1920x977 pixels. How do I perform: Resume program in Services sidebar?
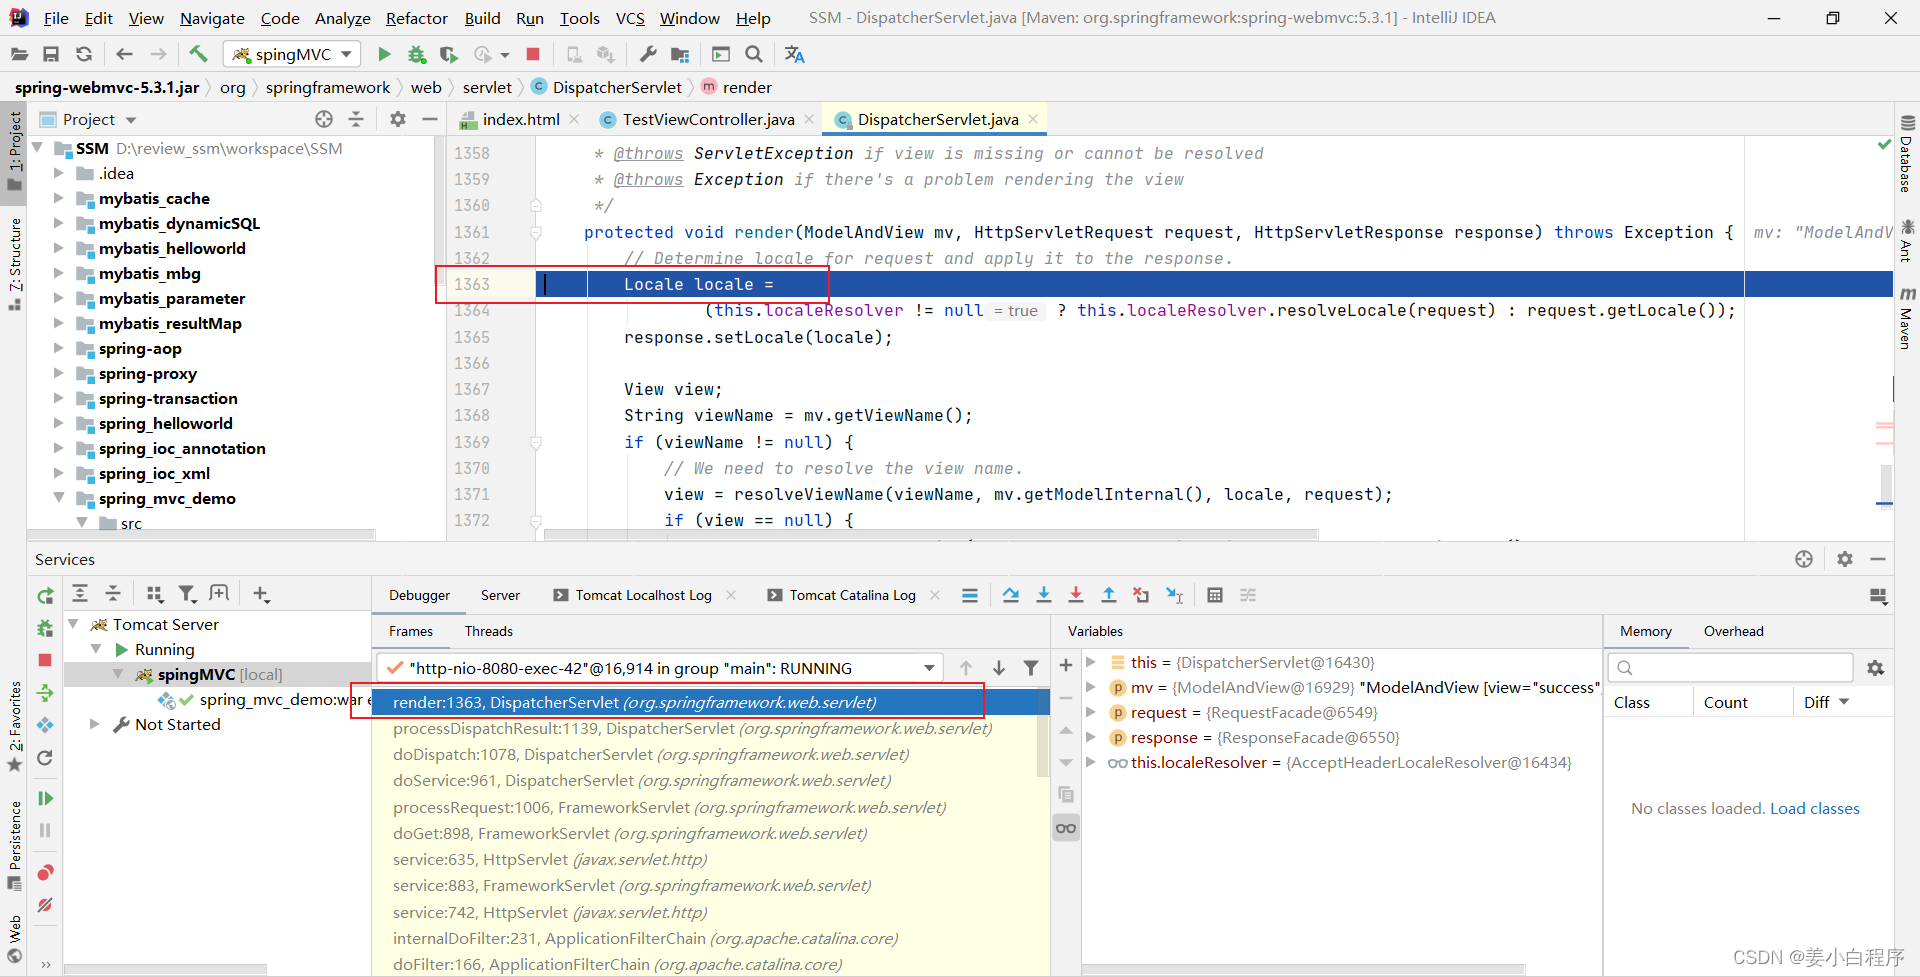45,798
